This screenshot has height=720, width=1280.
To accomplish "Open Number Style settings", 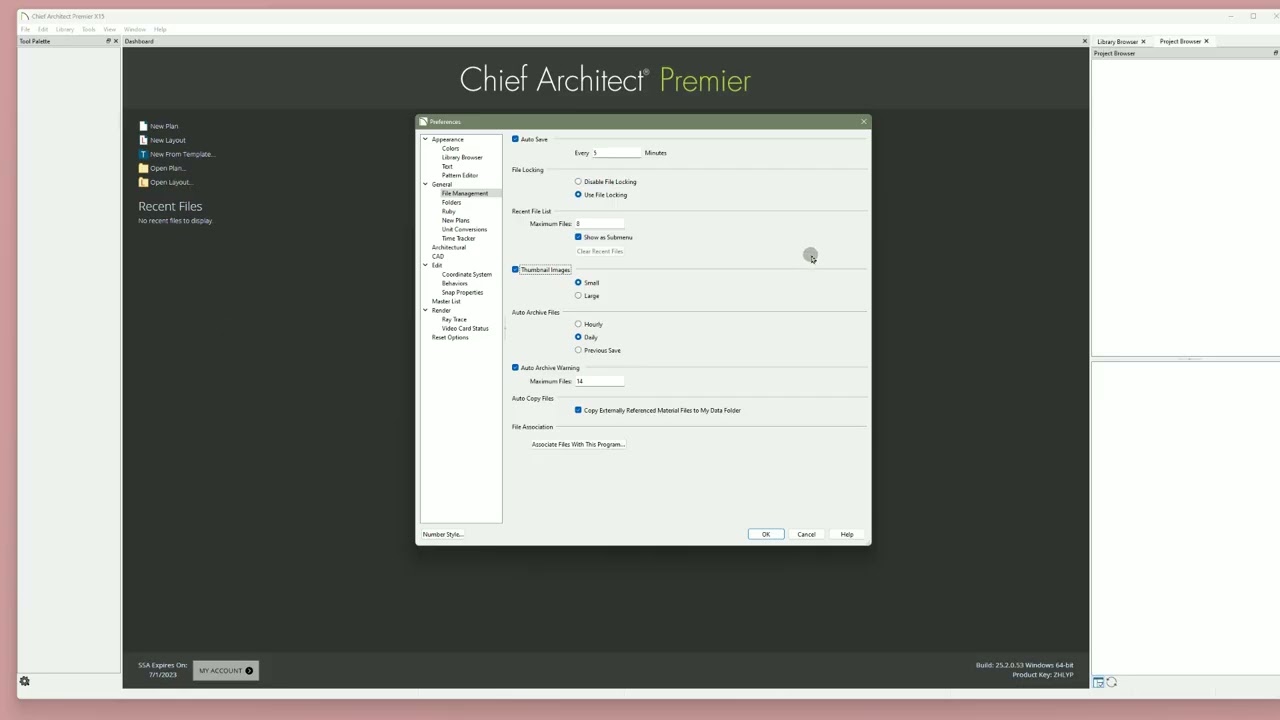I will pos(442,534).
